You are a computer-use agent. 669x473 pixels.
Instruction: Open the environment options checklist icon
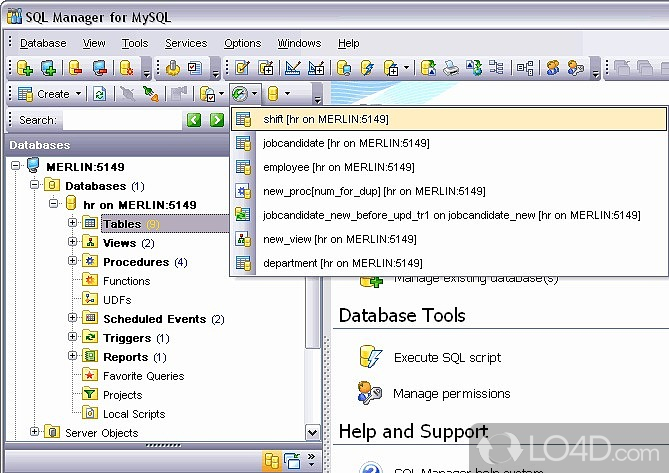[x=195, y=68]
